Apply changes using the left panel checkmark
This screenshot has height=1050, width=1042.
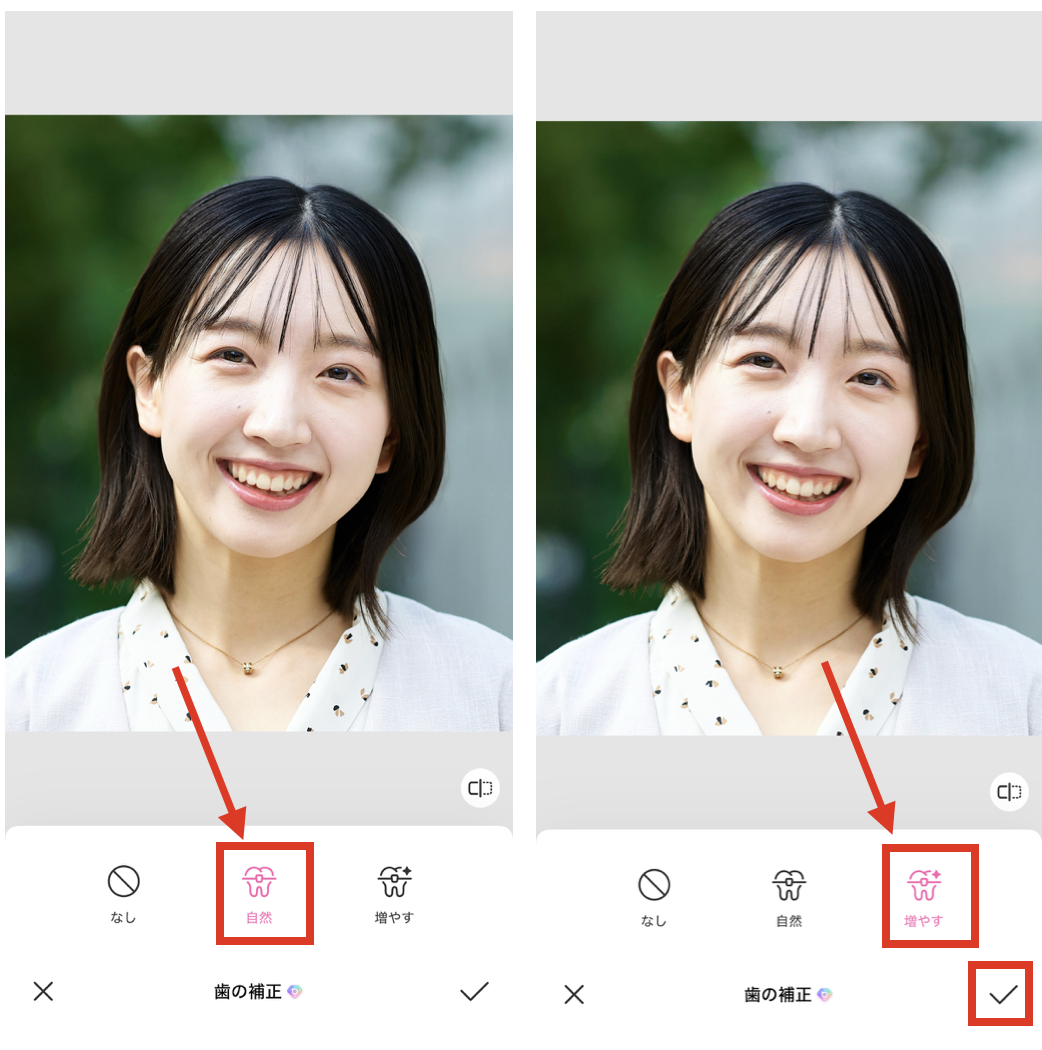click(473, 992)
